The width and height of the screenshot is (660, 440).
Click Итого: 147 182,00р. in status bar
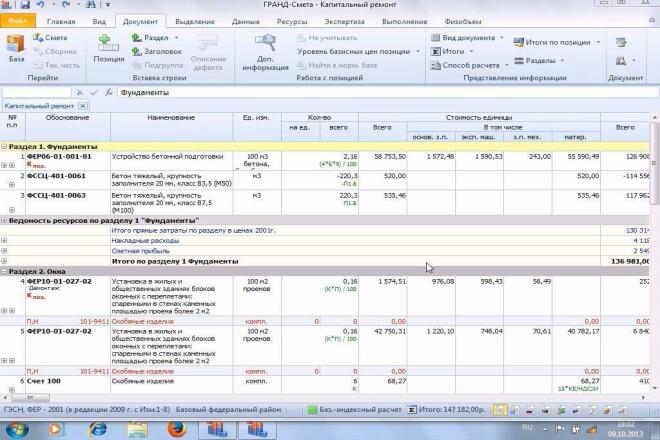(452, 410)
